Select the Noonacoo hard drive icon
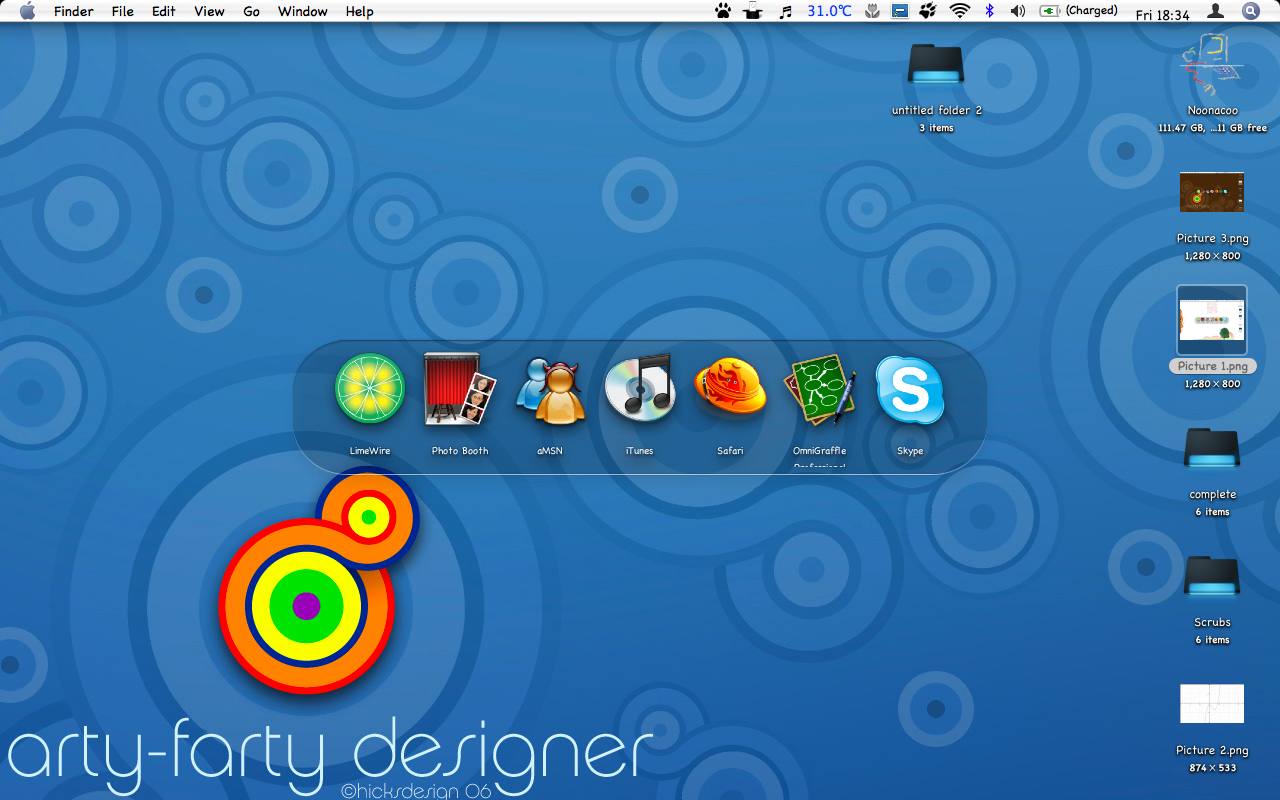Image resolution: width=1280 pixels, height=800 pixels. (x=1212, y=66)
